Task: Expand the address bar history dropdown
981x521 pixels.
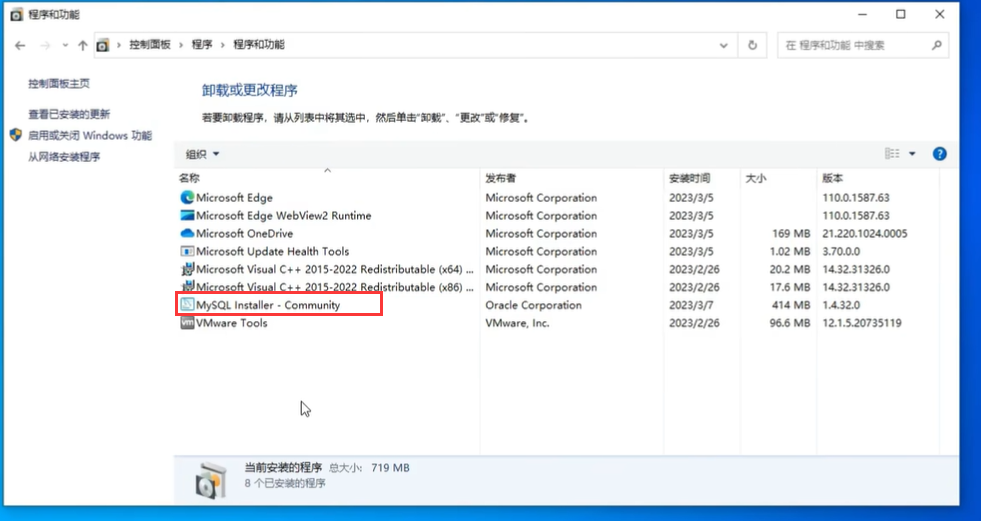Action: [x=724, y=45]
